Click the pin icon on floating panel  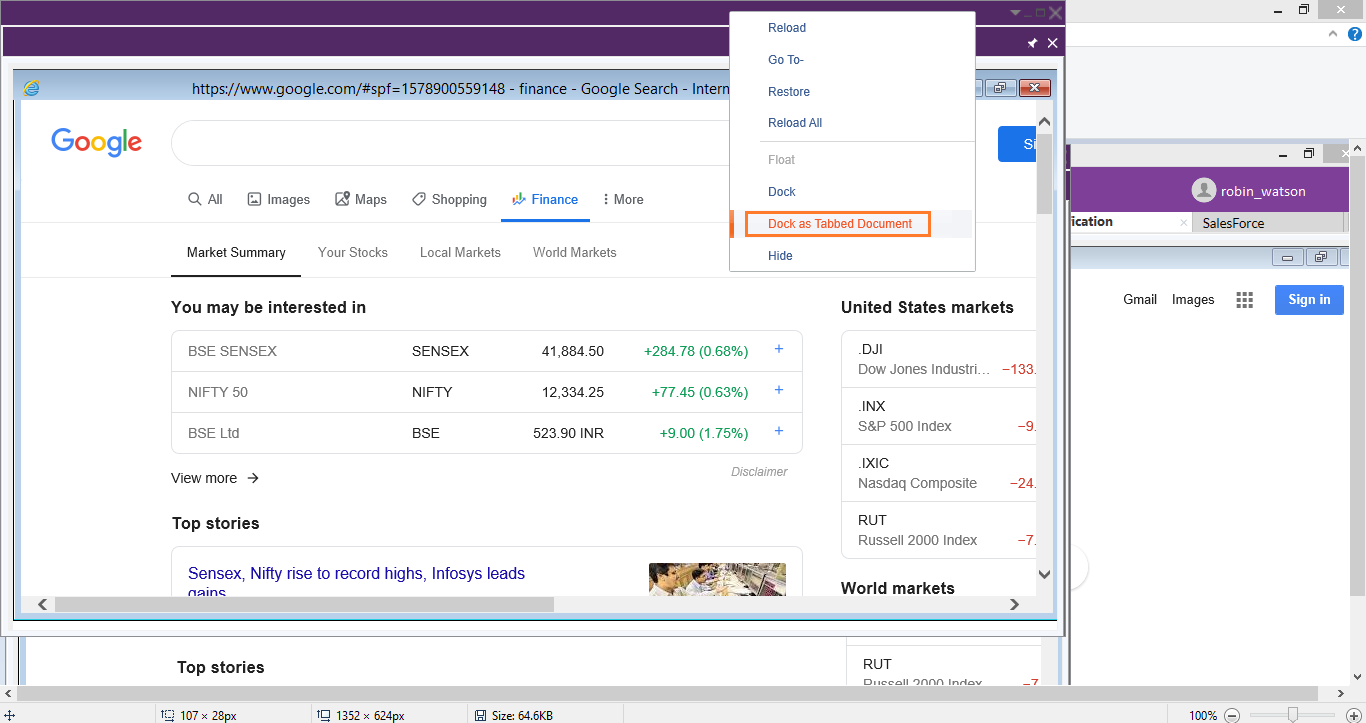pyautogui.click(x=1032, y=43)
